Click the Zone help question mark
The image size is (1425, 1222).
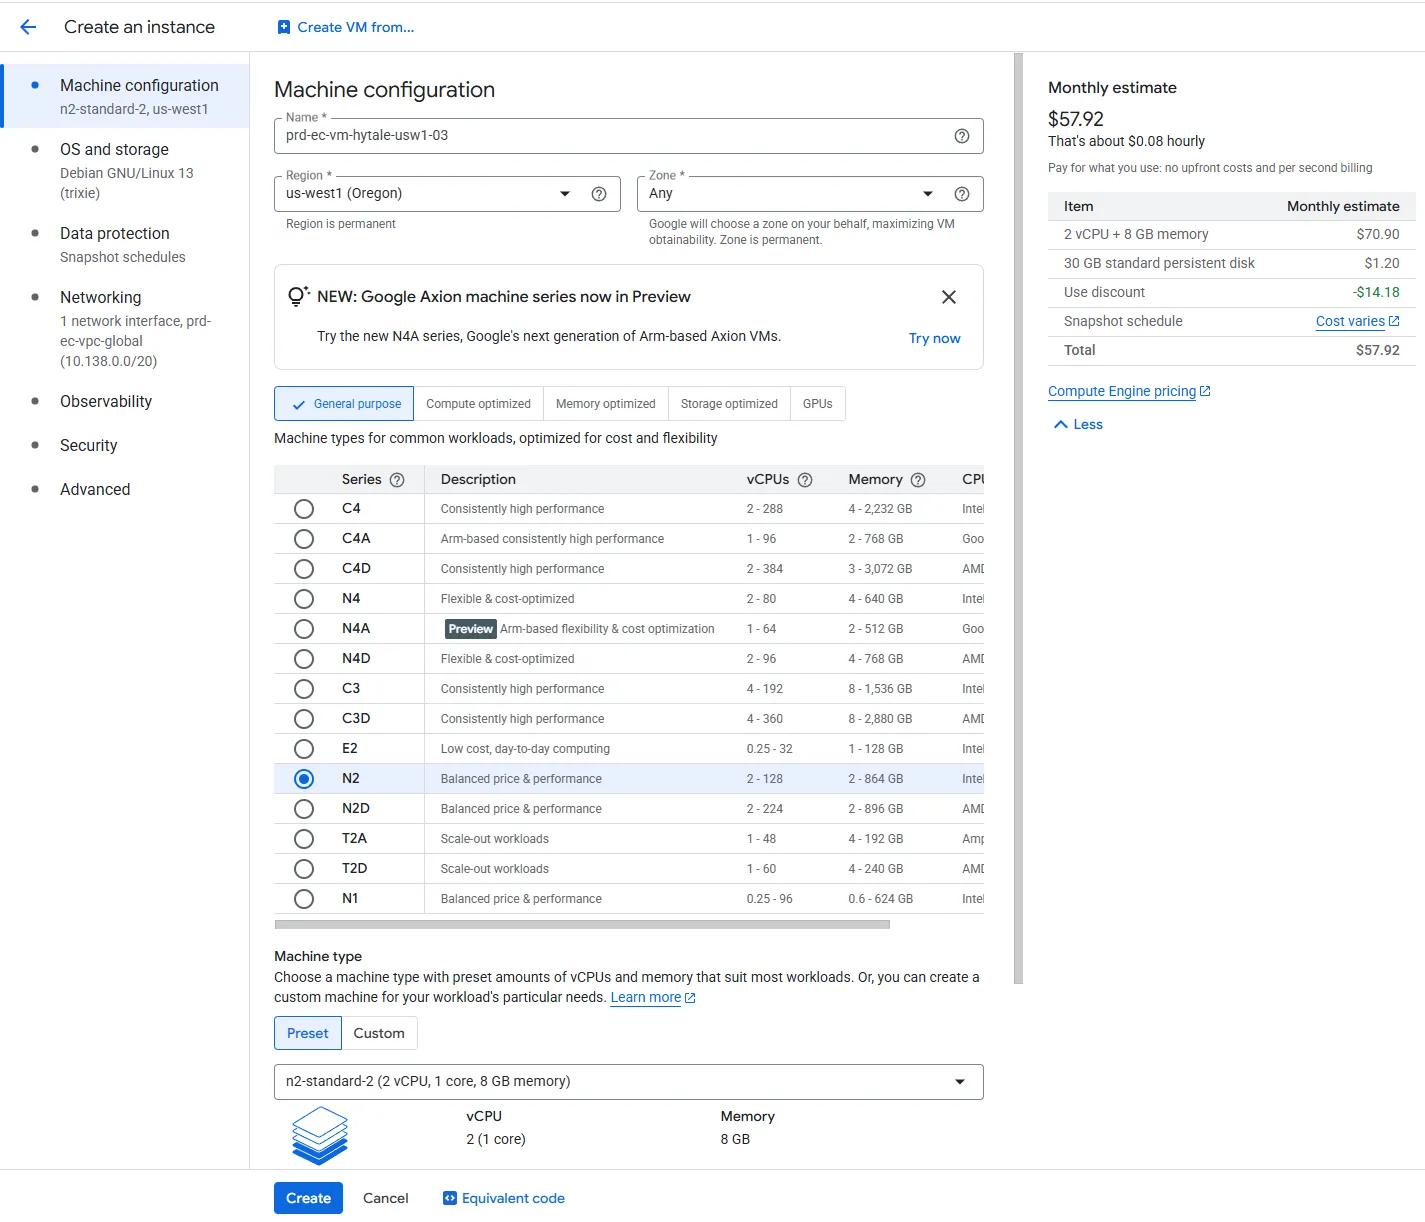[x=961, y=193]
